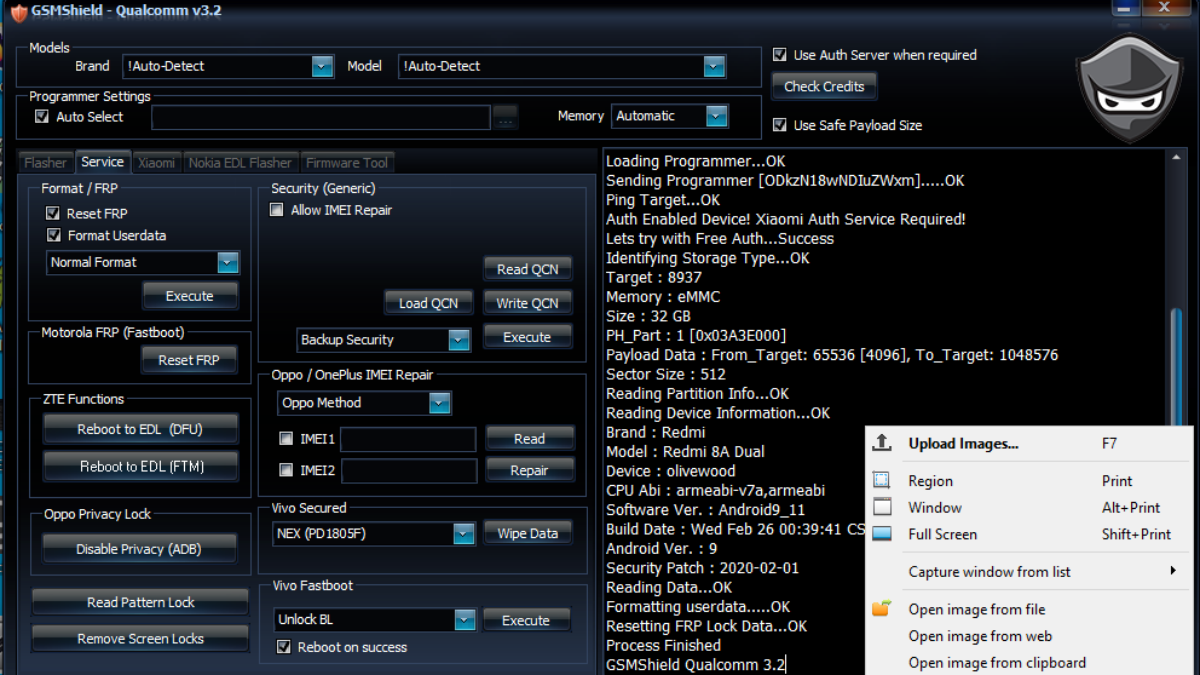Open the Oppo Method dropdown

point(440,403)
